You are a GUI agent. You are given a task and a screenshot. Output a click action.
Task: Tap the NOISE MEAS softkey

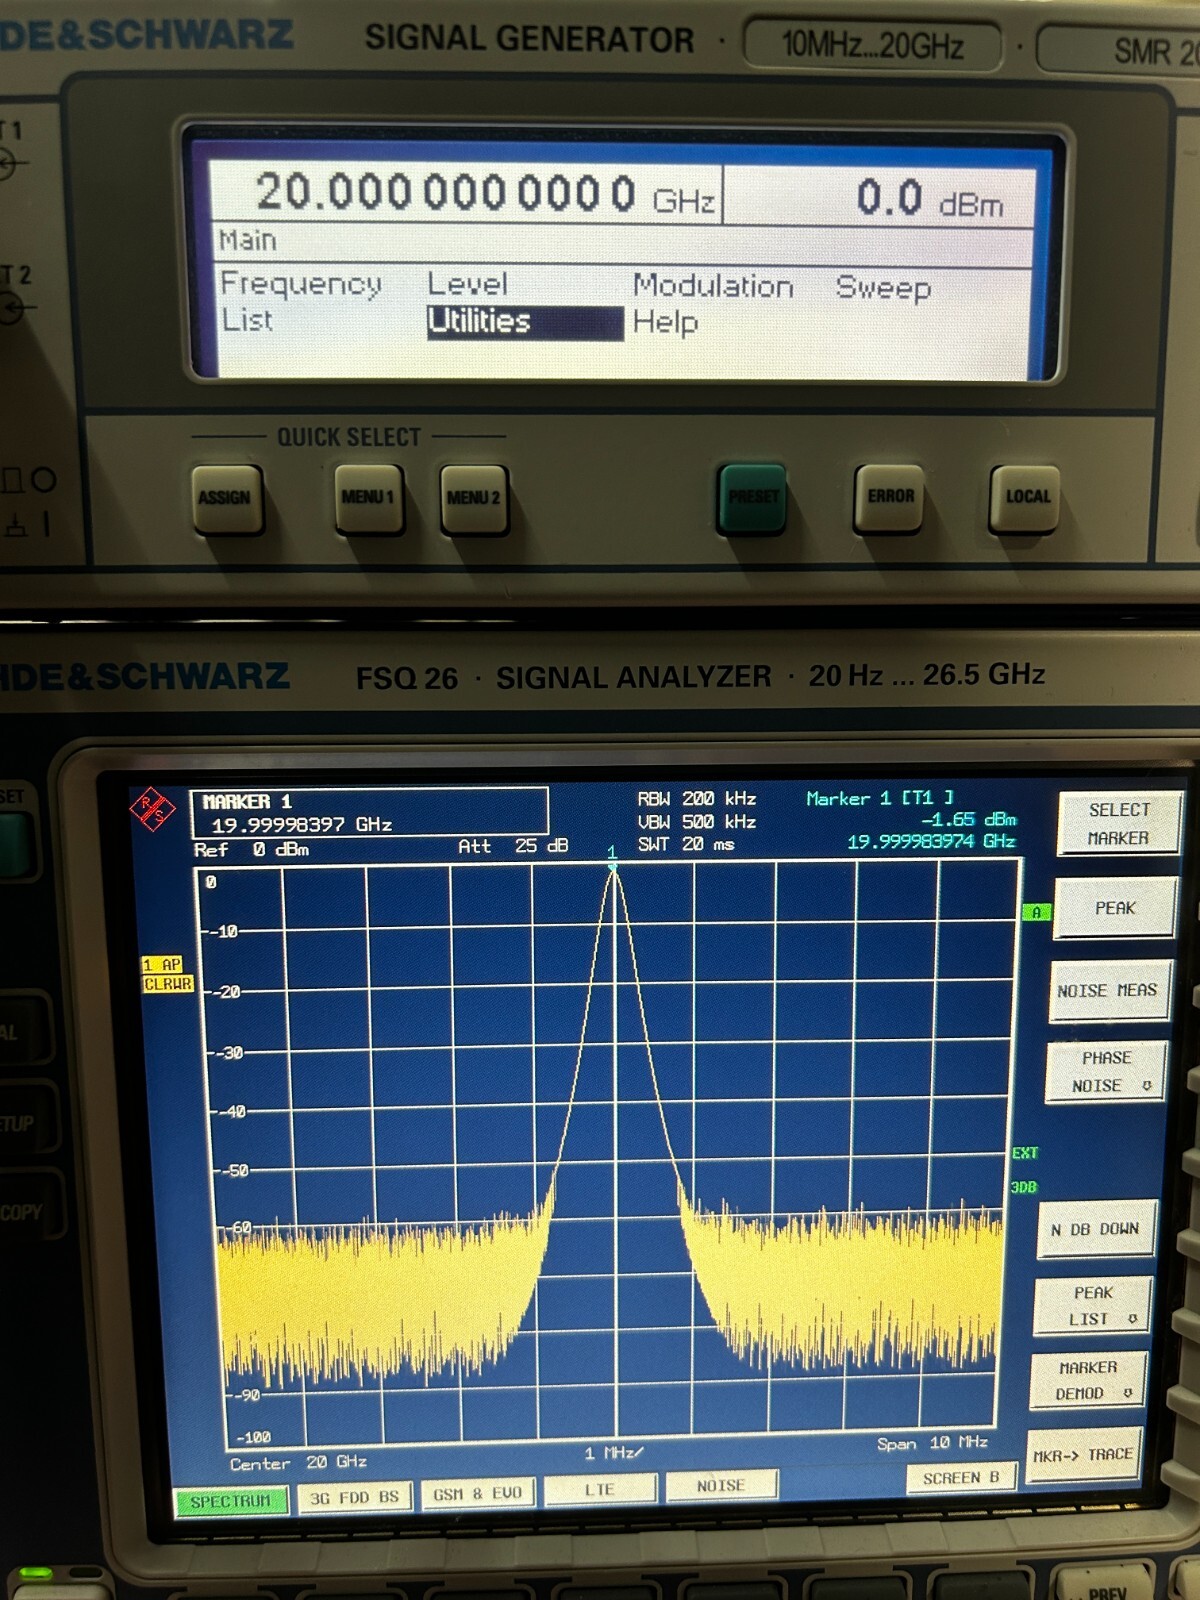click(x=1108, y=991)
